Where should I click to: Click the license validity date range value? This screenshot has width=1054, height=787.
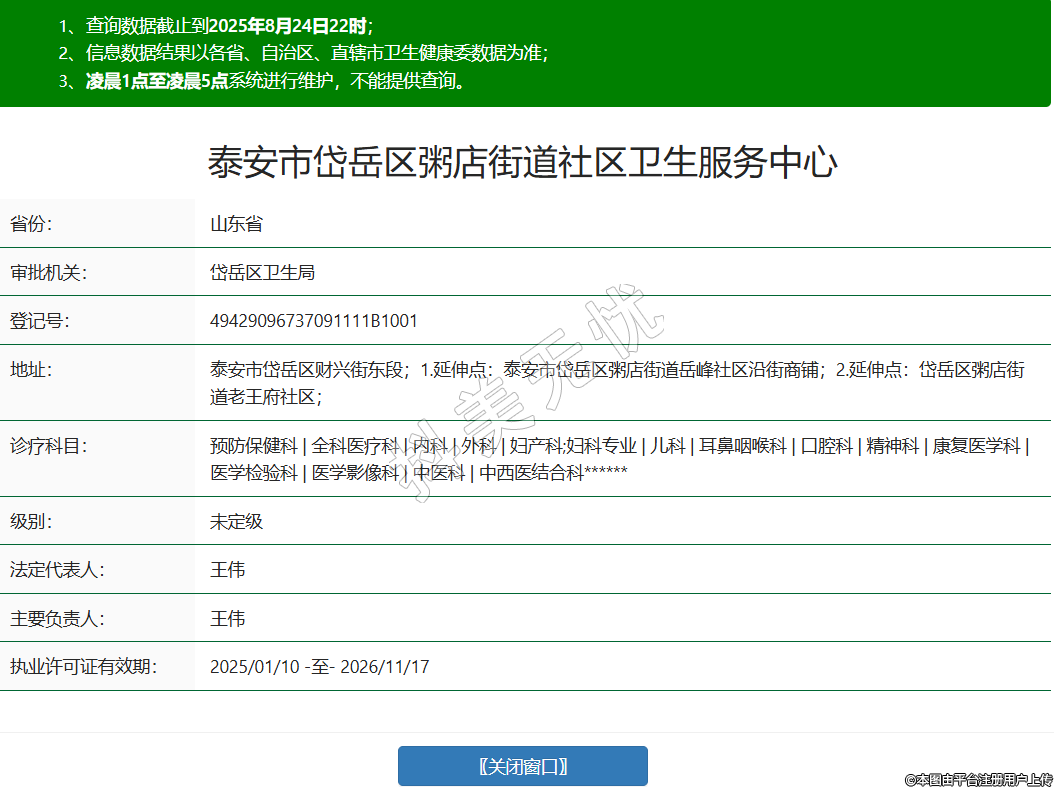[x=319, y=666]
